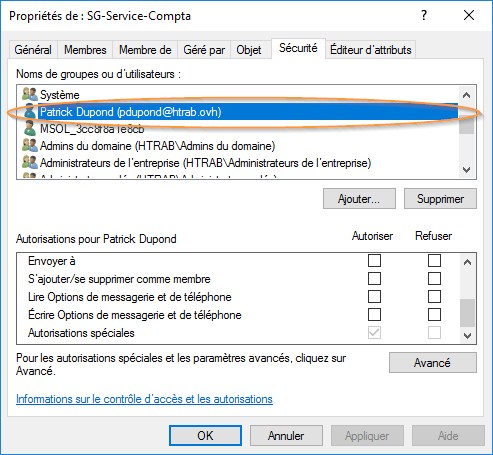Click the permissions list scroll up arrow
Viewport: 493px width, 455px height.
(x=467, y=262)
